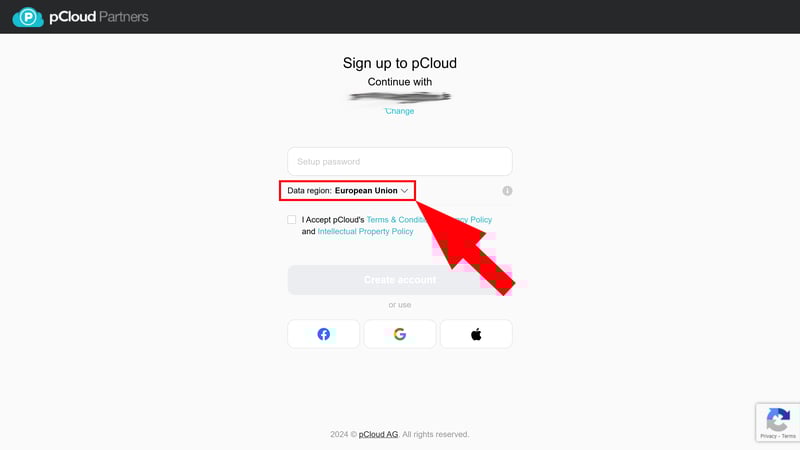Open the Terms & Conditions link
This screenshot has width=800, height=450.
[x=396, y=219]
